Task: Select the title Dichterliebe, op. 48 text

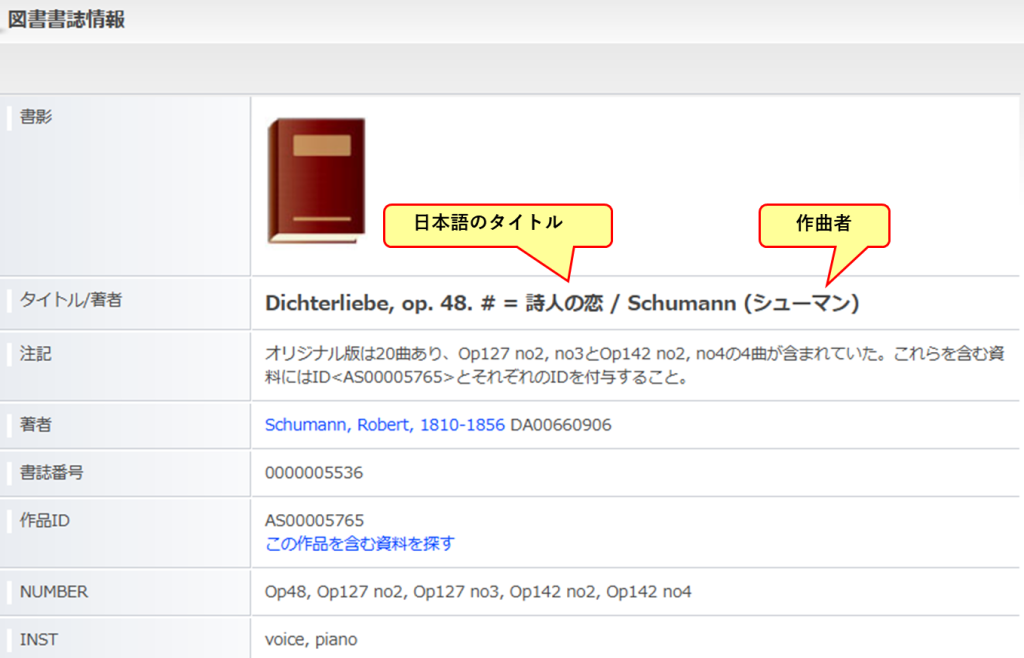Action: pos(562,304)
